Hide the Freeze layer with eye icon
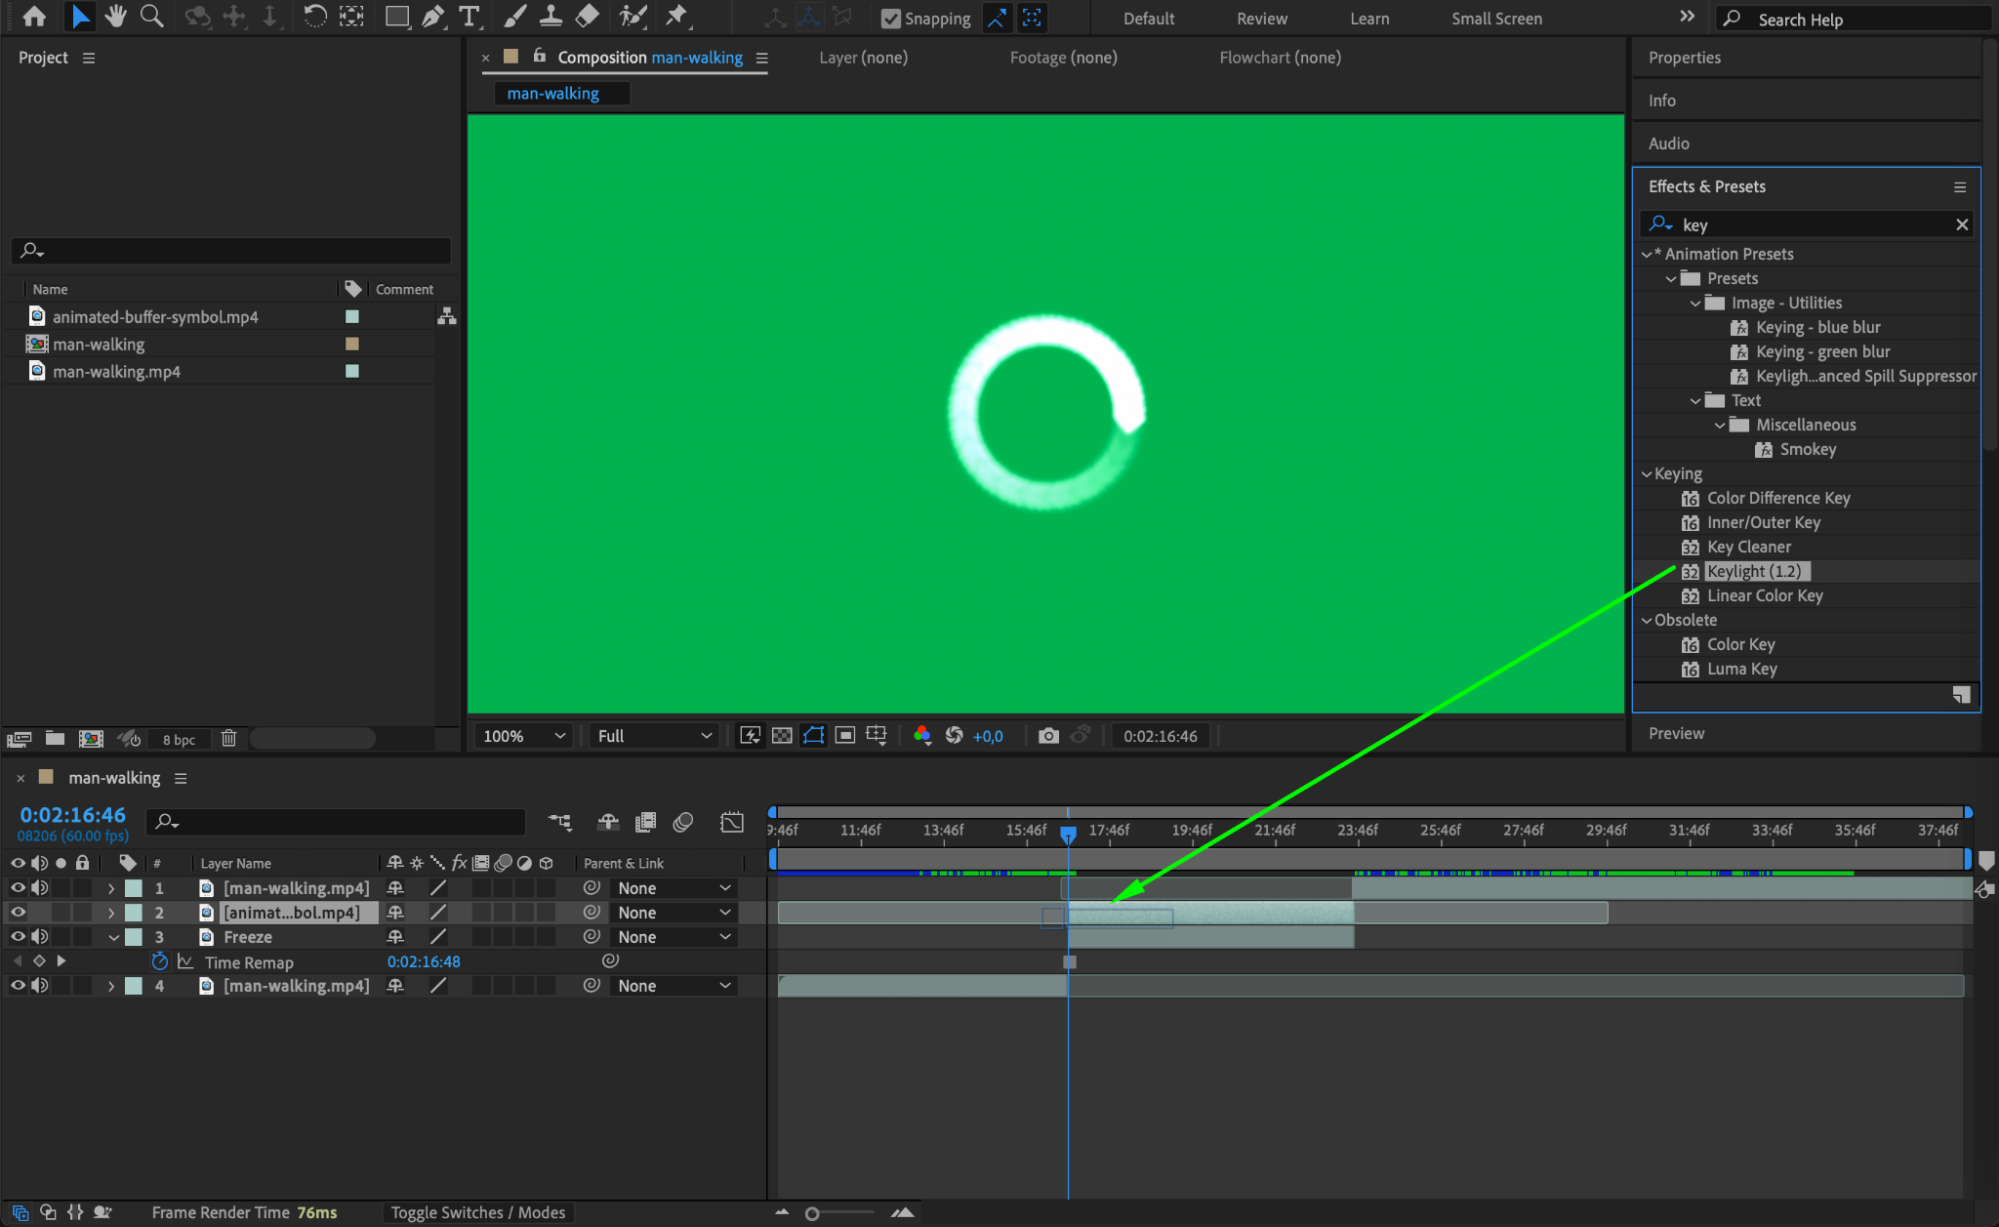Screen dimensions: 1999x1227 pos(17,937)
